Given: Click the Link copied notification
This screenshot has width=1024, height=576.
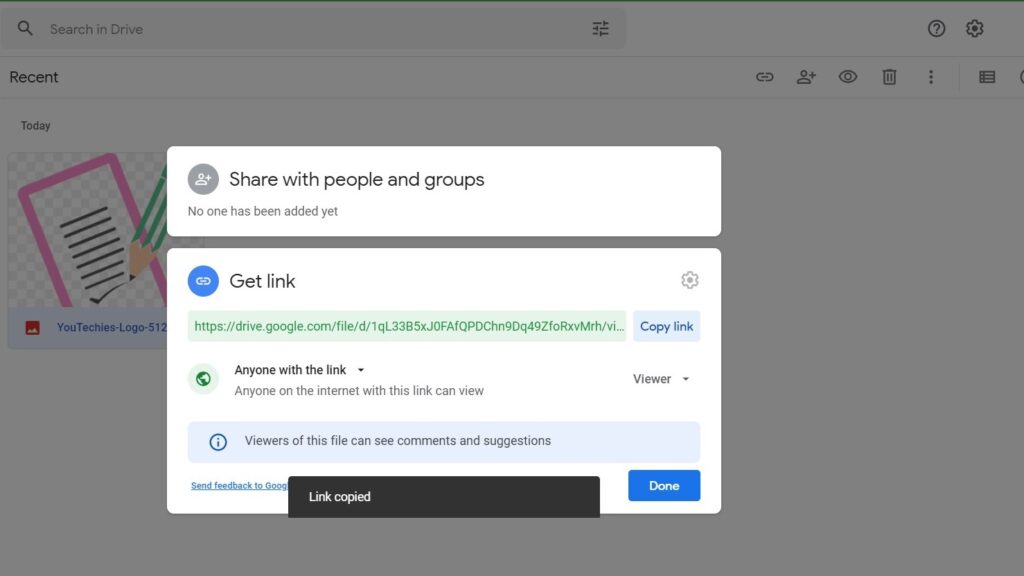Looking at the screenshot, I should (x=444, y=497).
